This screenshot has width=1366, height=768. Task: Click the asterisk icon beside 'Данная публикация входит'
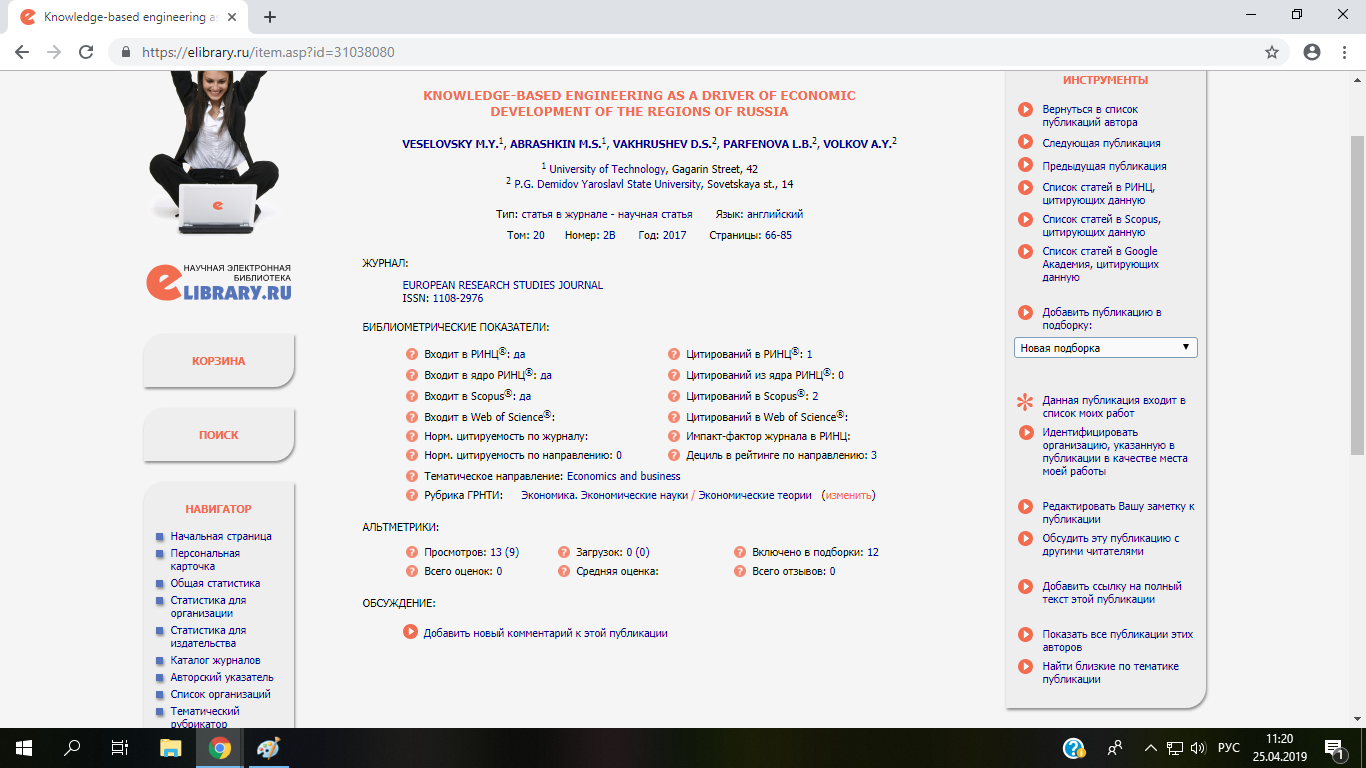[1025, 404]
